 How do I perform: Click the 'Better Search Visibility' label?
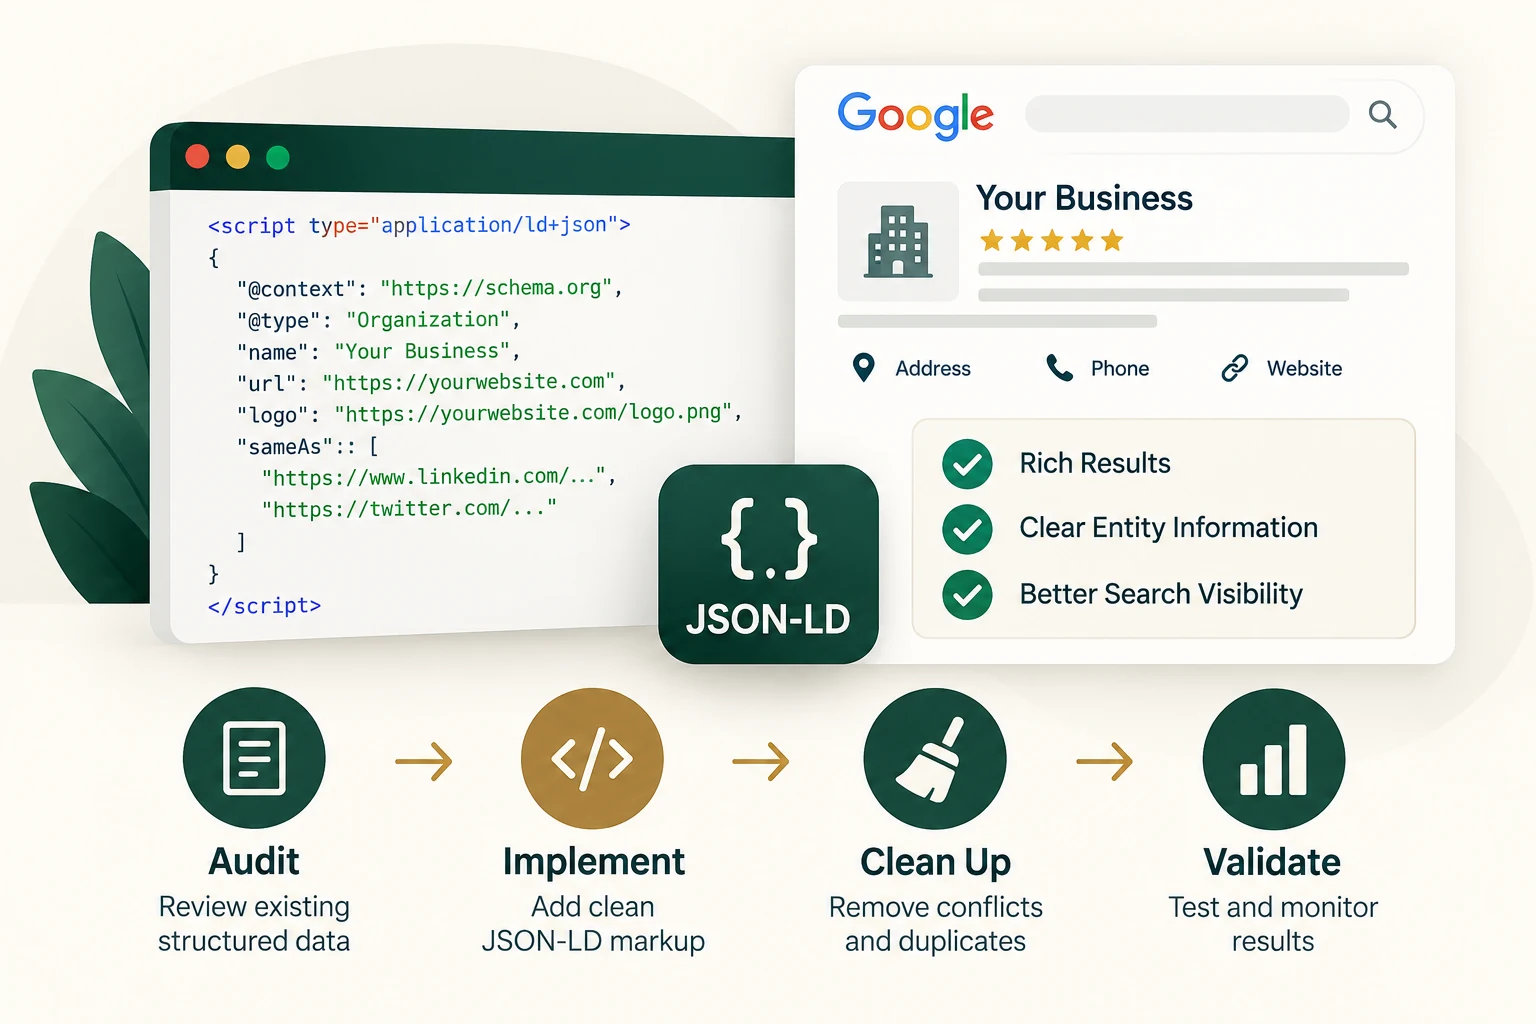(x=1161, y=594)
